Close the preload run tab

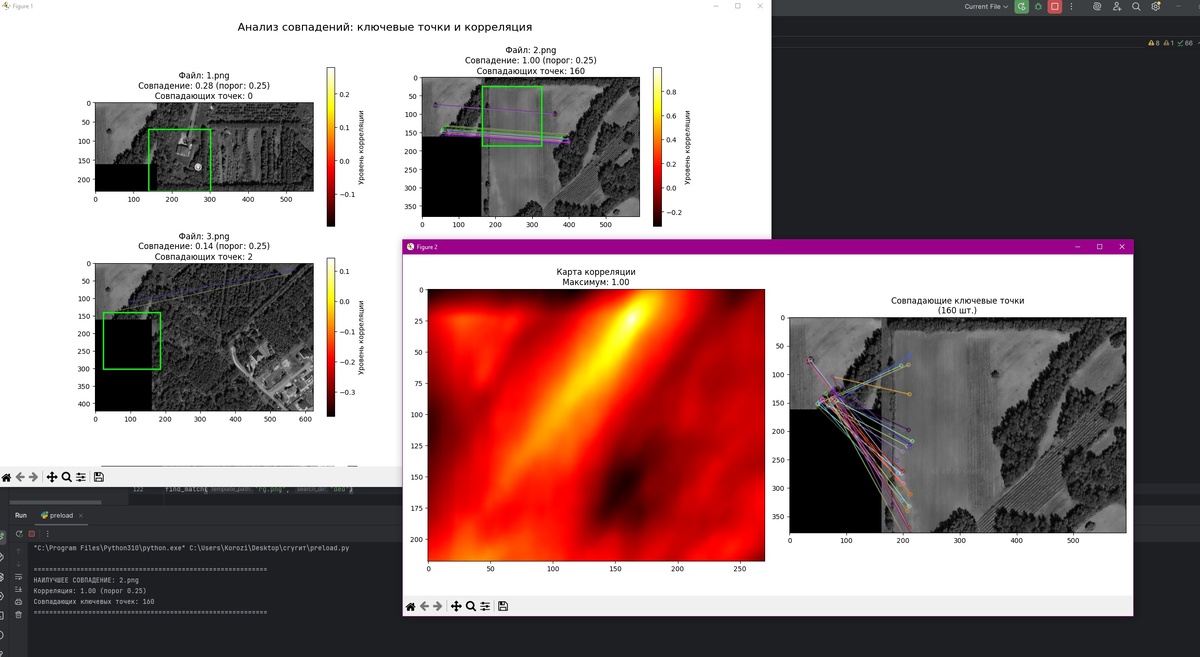pos(82,515)
